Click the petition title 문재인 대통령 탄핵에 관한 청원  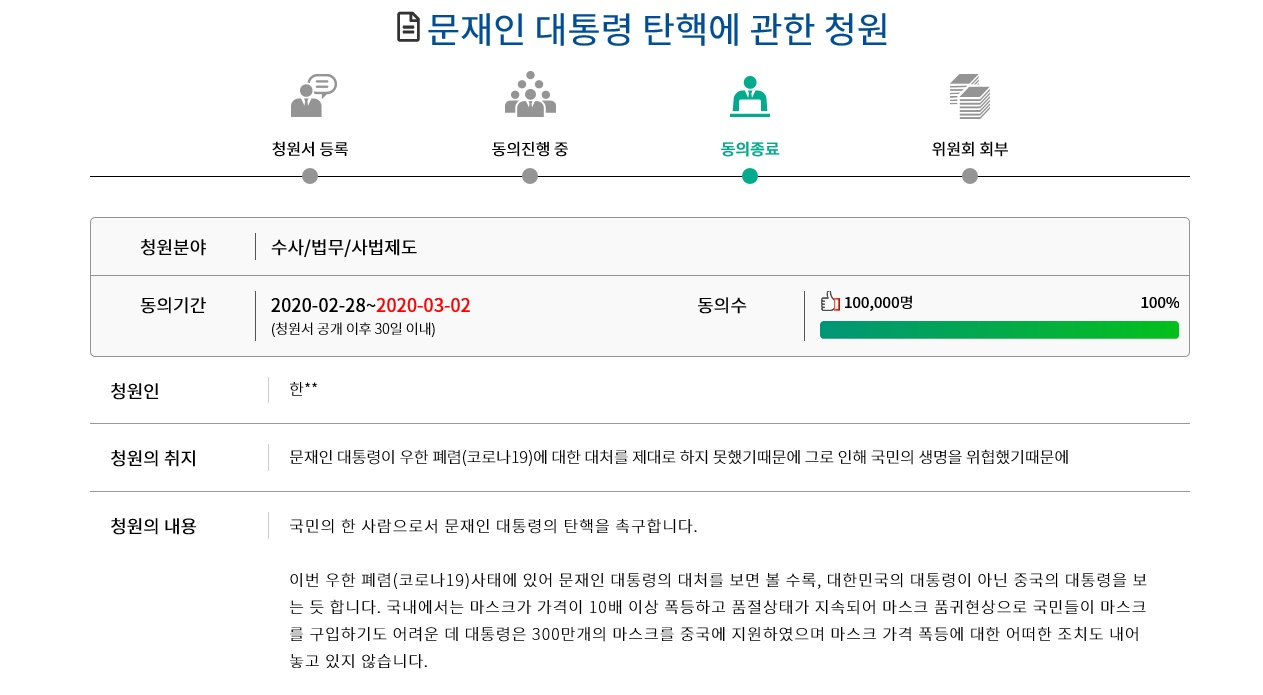658,29
